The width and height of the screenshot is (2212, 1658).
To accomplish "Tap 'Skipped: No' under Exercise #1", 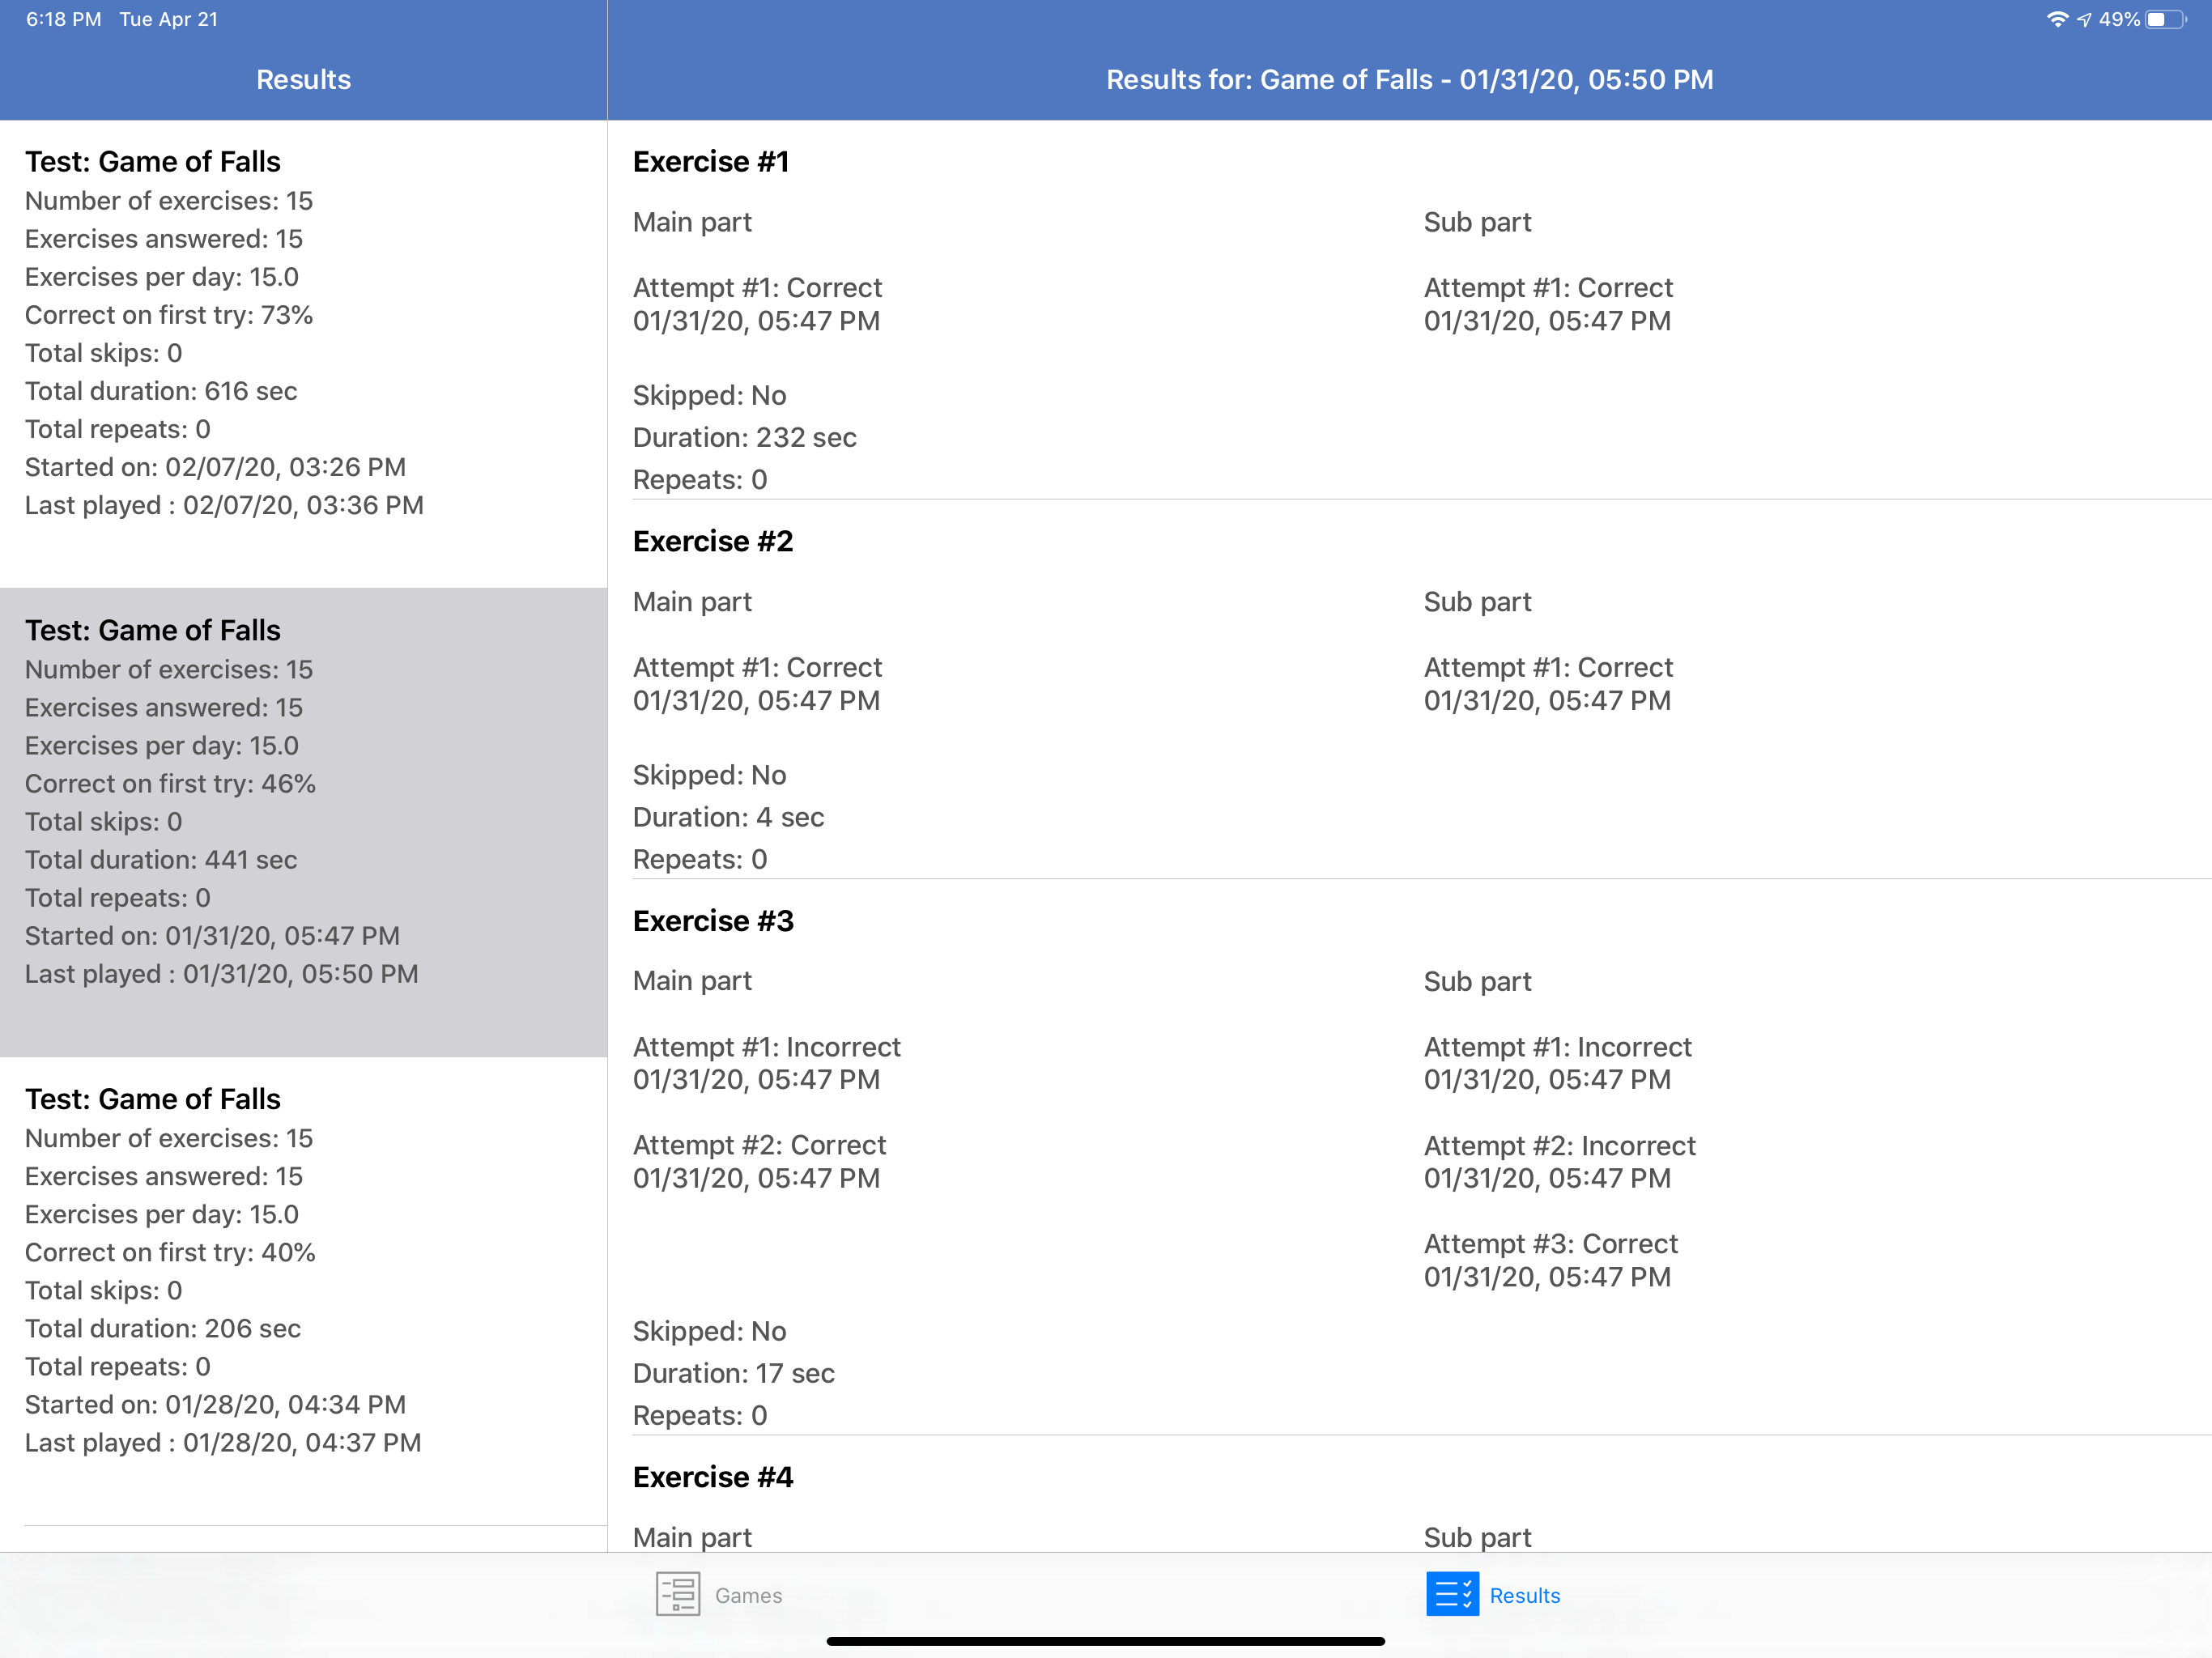I will click(710, 396).
